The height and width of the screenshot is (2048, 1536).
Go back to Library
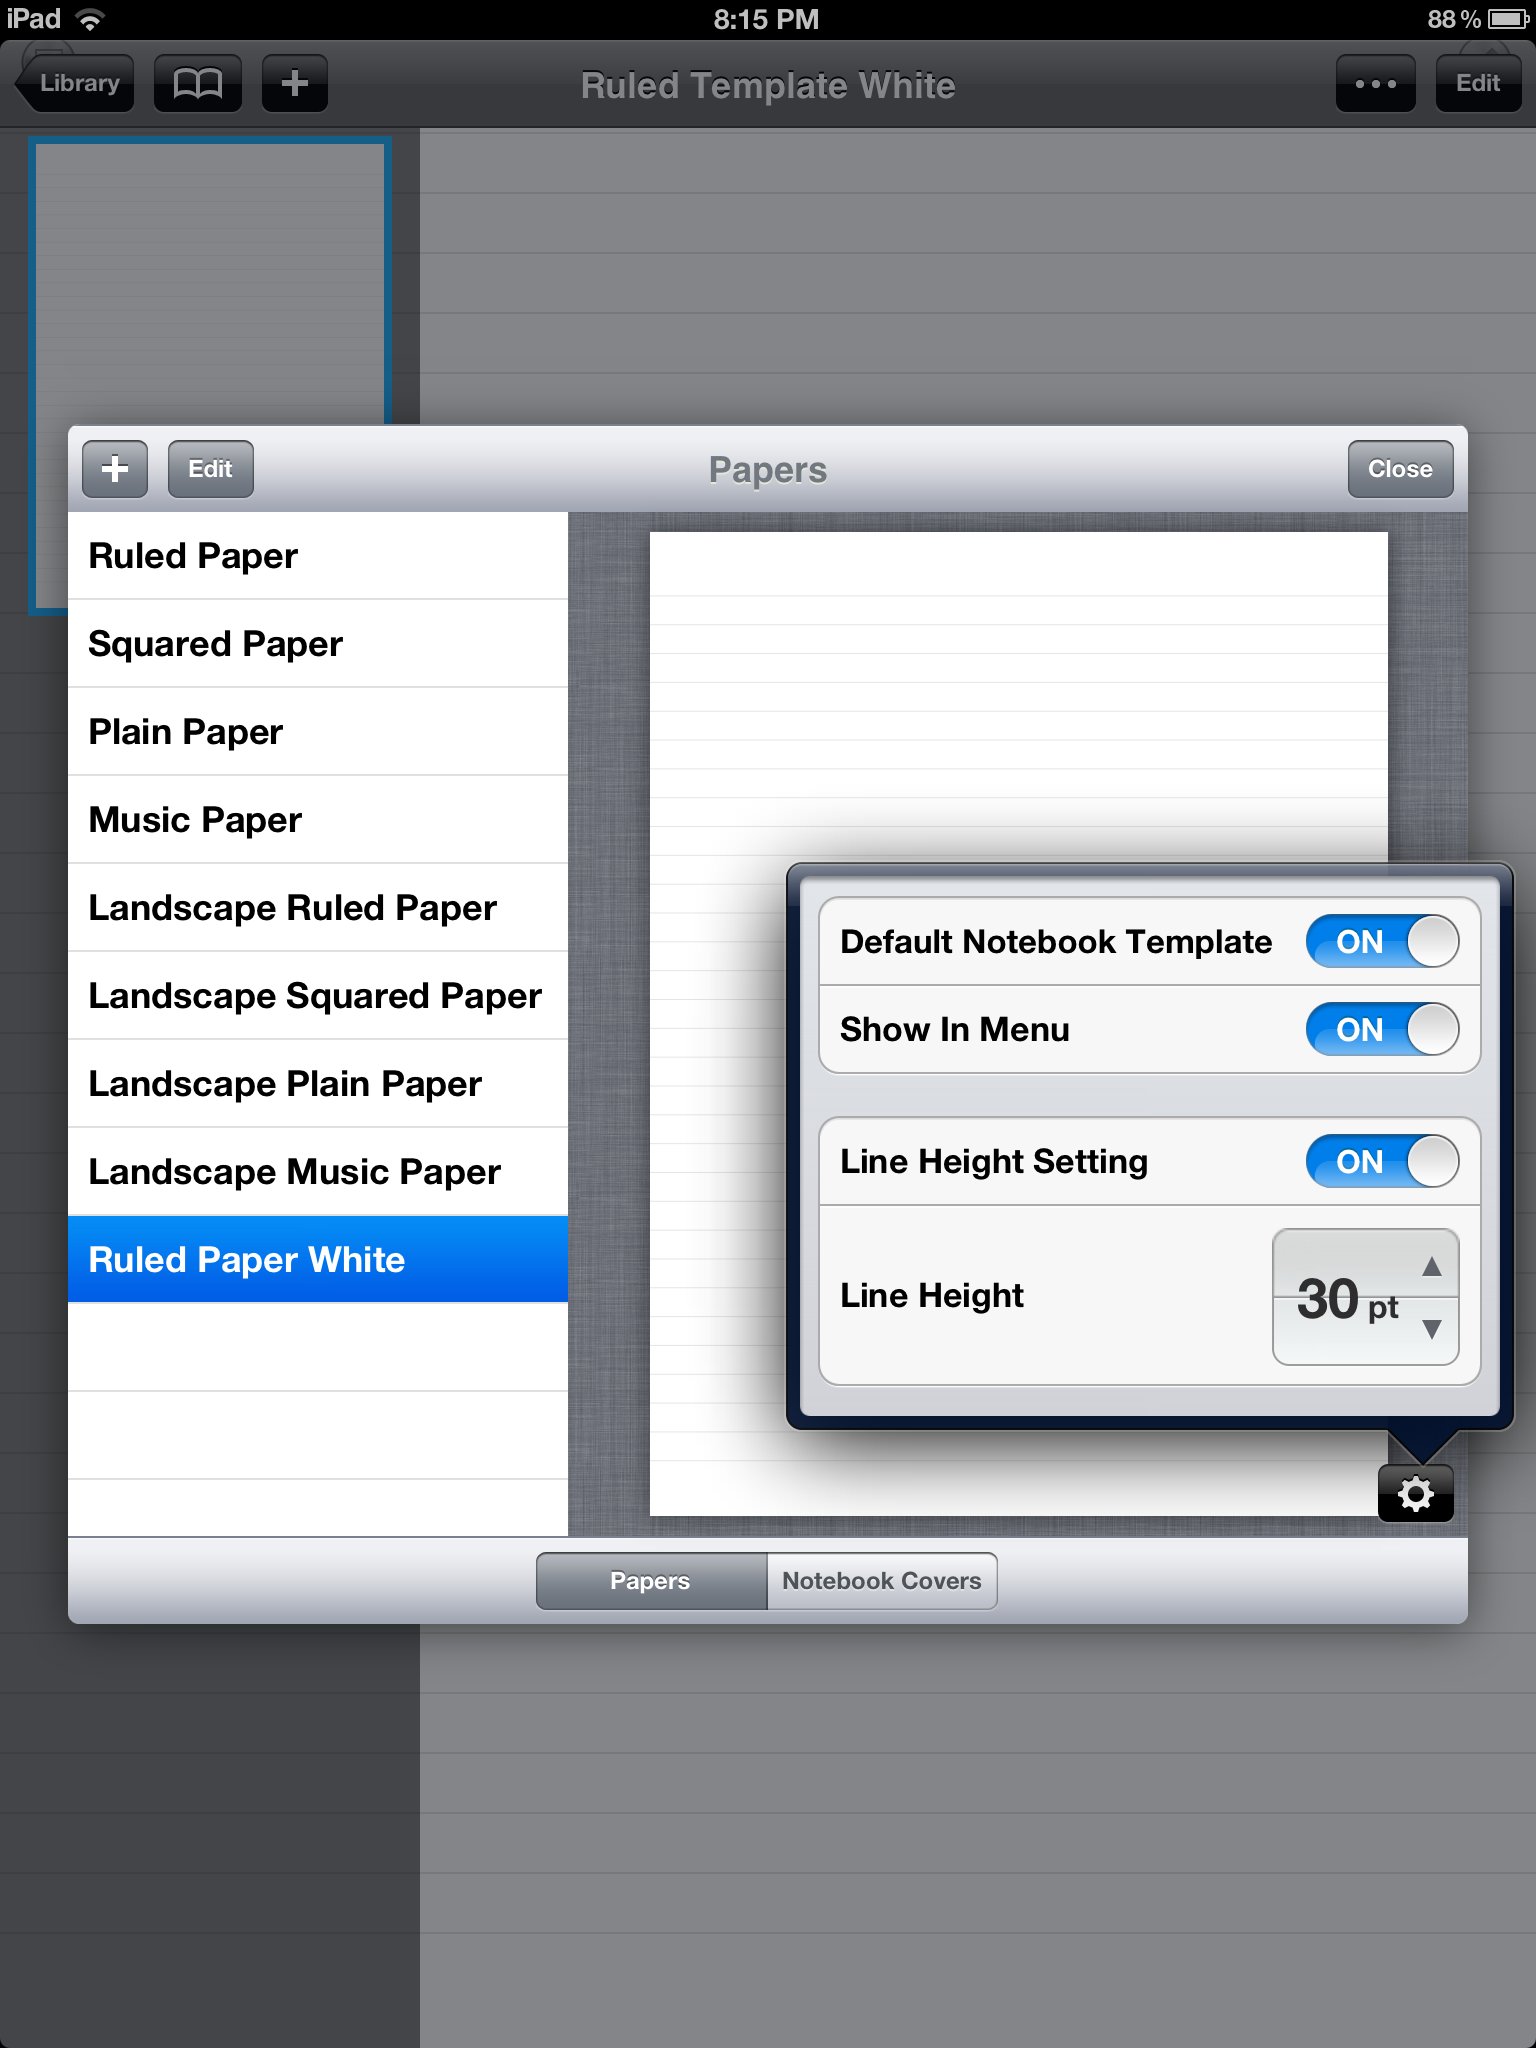76,84
